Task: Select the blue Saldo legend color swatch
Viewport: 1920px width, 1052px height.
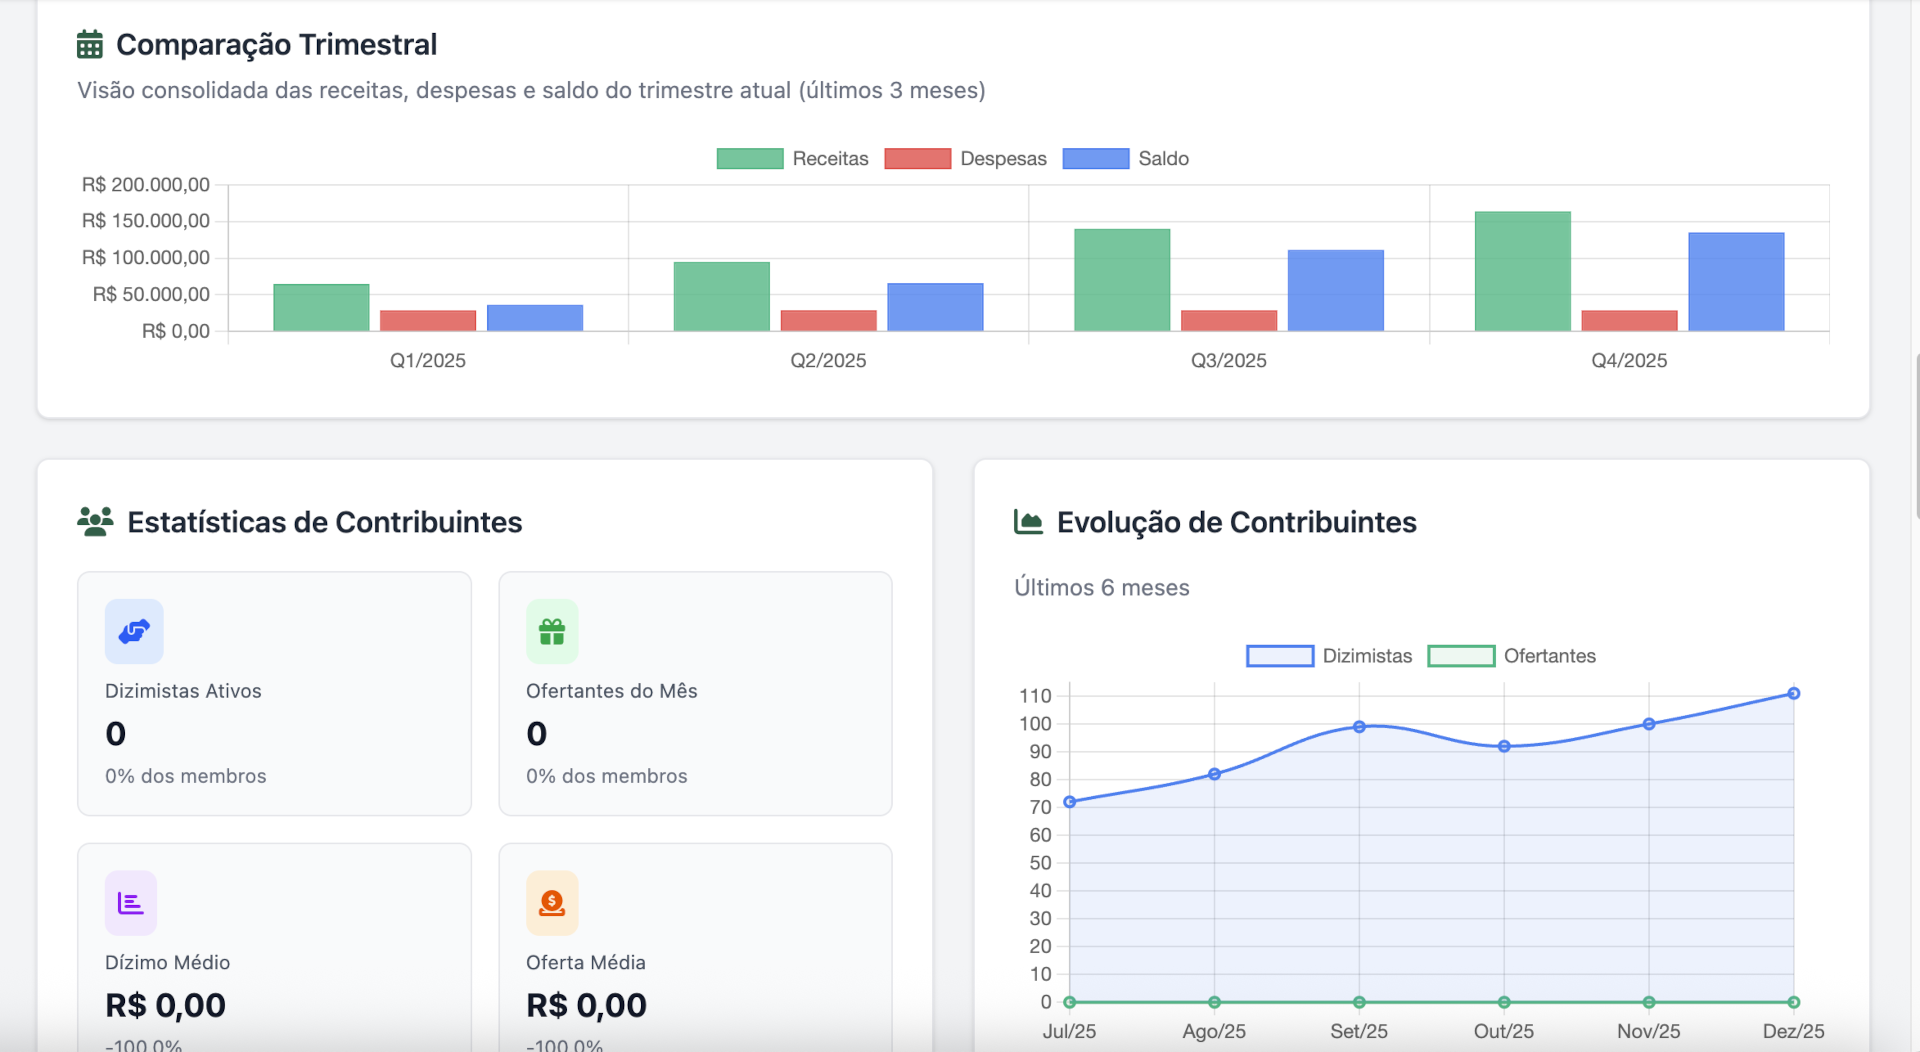Action: 1095,158
